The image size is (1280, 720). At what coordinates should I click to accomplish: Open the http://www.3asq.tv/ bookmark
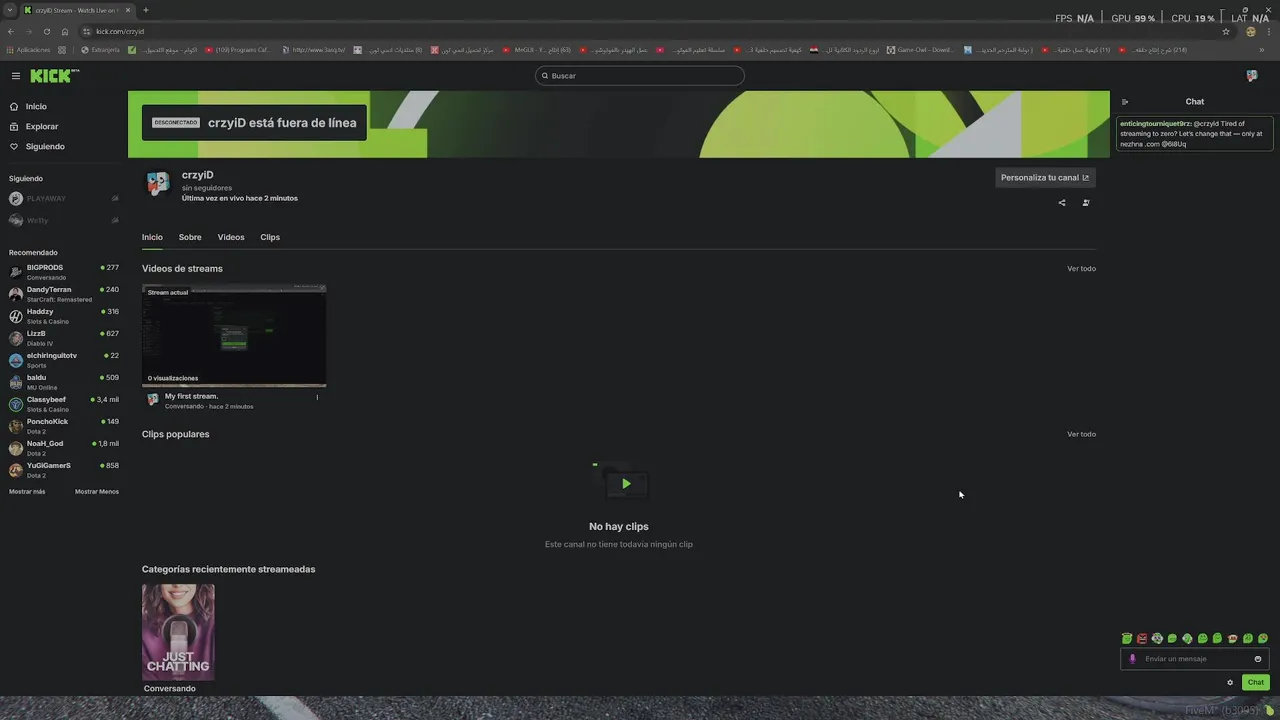coord(314,50)
